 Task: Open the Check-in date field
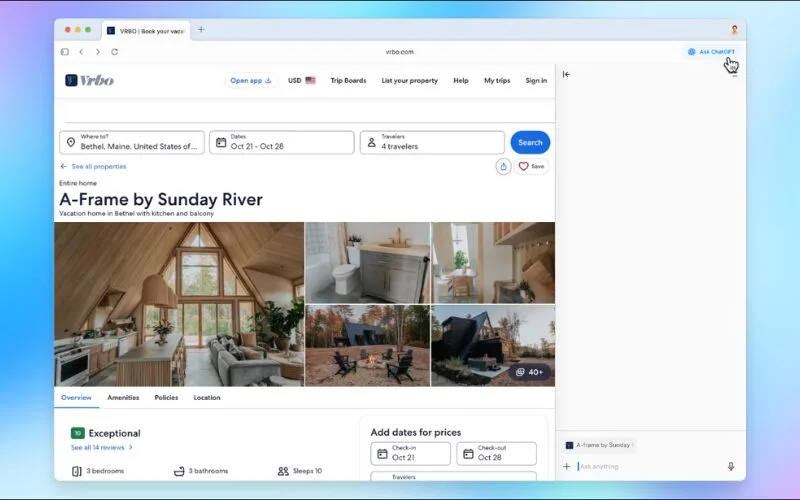(410, 453)
